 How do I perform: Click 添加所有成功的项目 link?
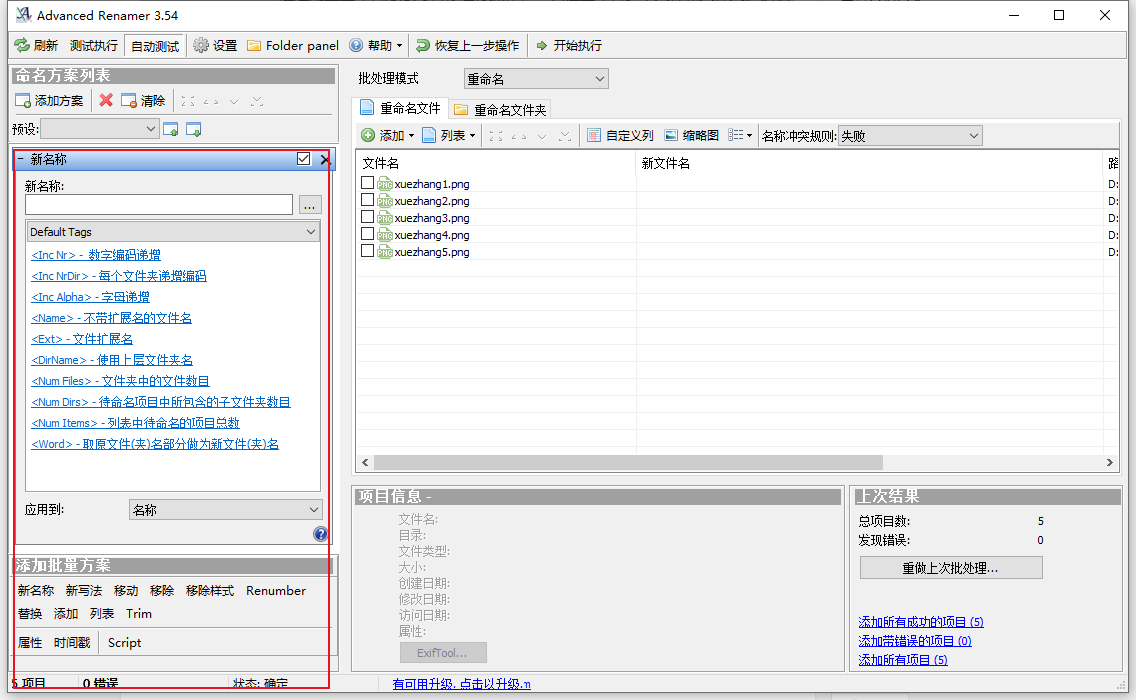pyautogui.click(x=921, y=622)
